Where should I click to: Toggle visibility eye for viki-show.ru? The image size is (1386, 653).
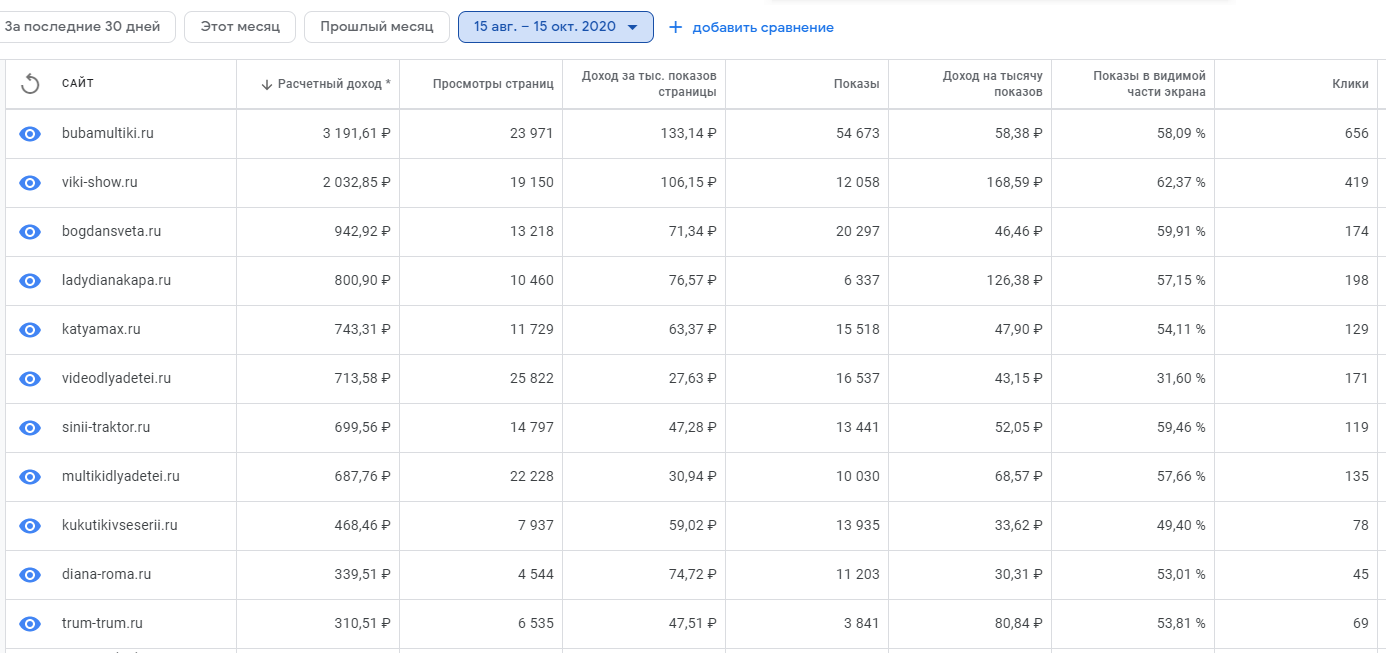[x=30, y=182]
